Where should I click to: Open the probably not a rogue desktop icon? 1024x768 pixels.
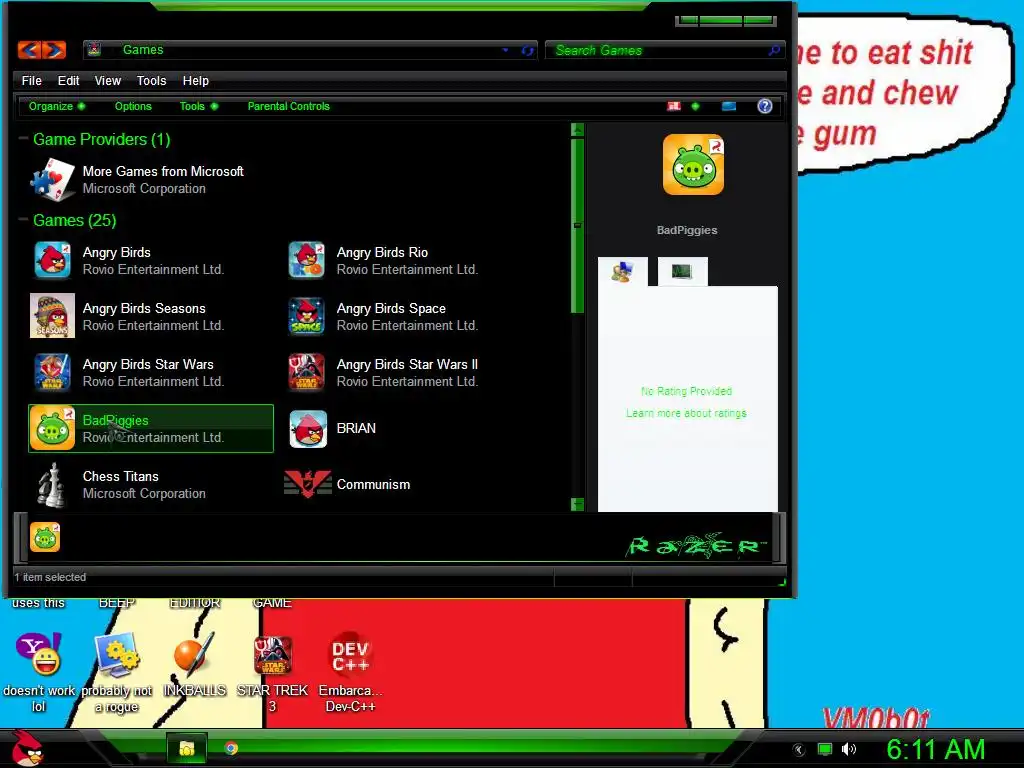[117, 672]
